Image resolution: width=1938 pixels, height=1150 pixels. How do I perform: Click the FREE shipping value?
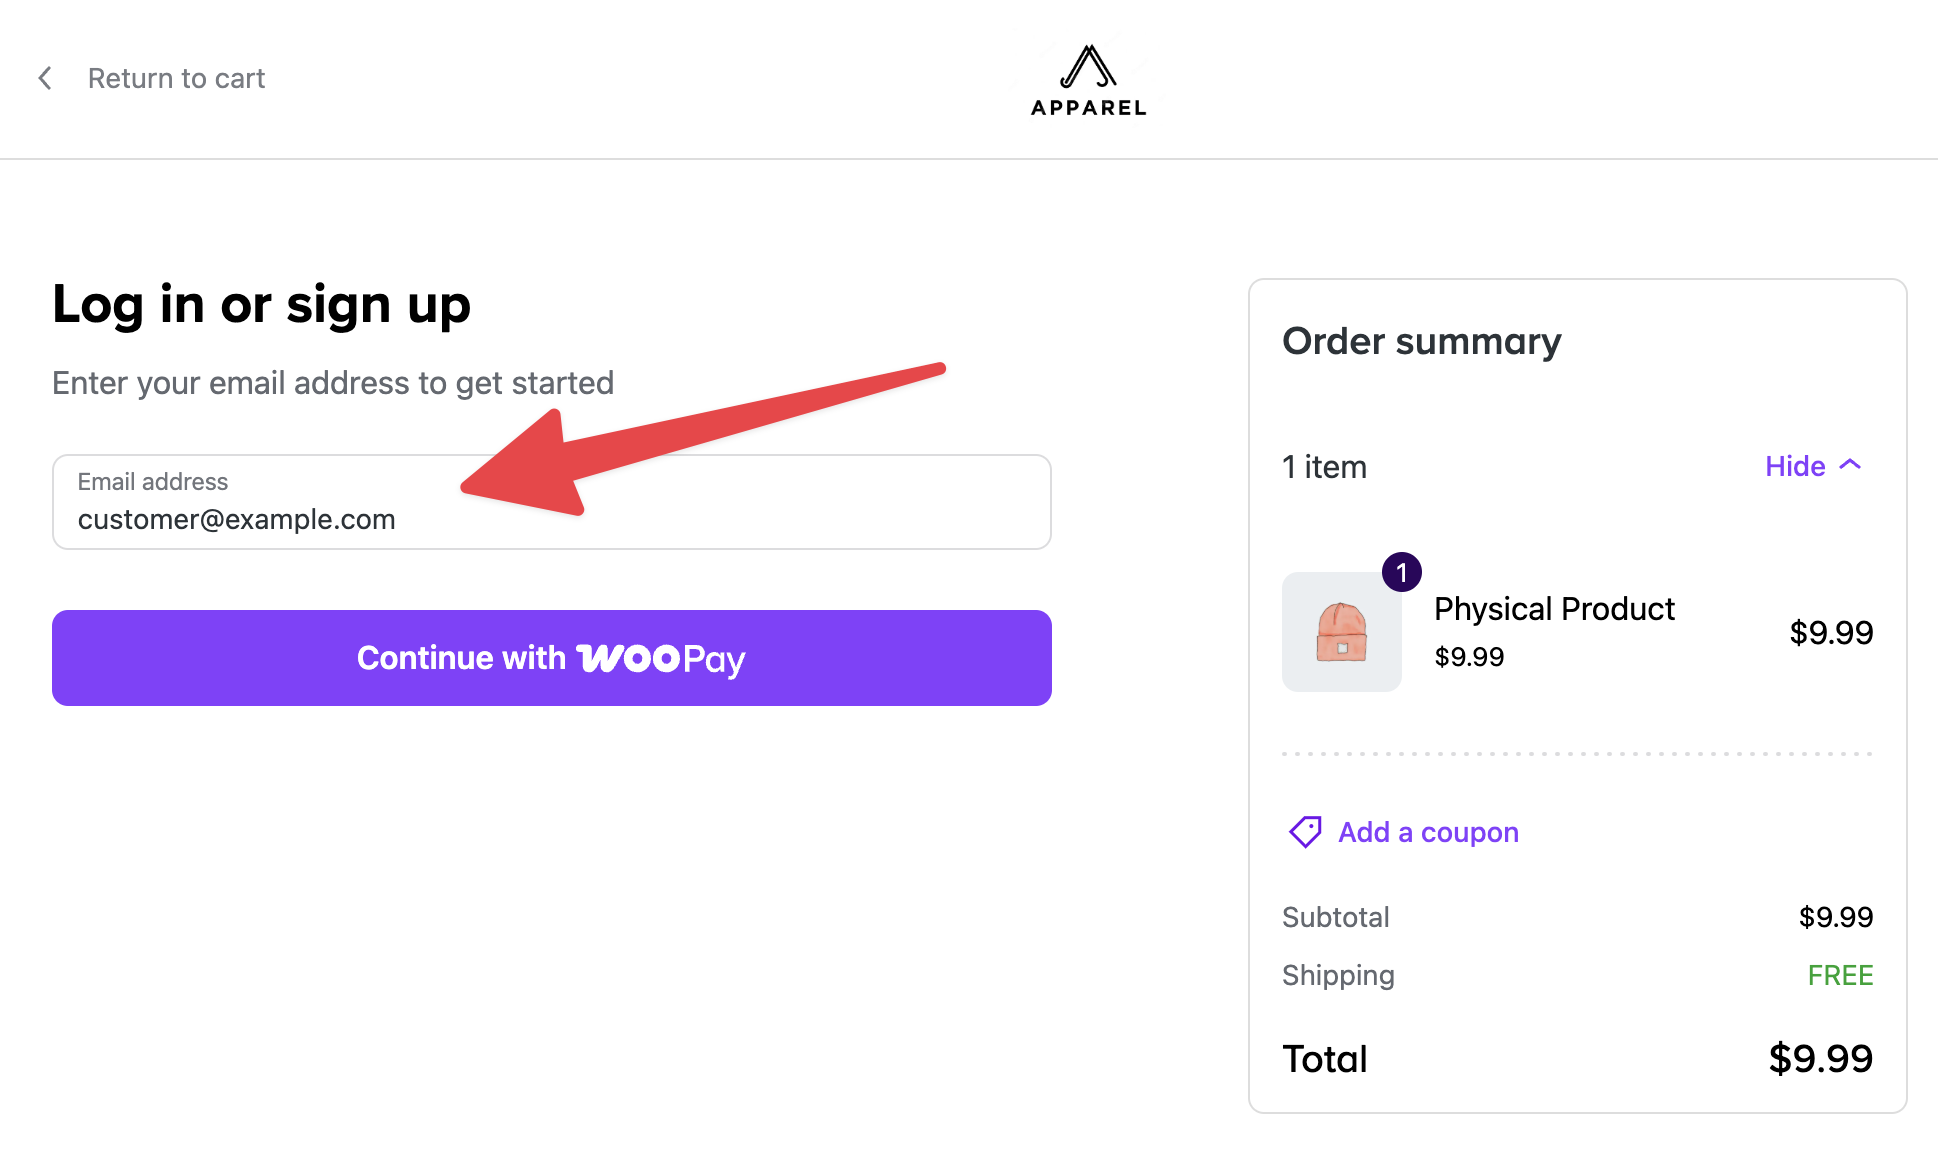pyautogui.click(x=1840, y=975)
